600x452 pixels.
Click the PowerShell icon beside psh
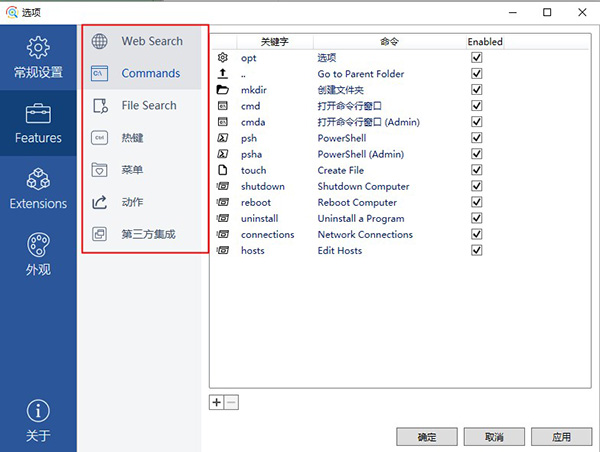(x=223, y=138)
